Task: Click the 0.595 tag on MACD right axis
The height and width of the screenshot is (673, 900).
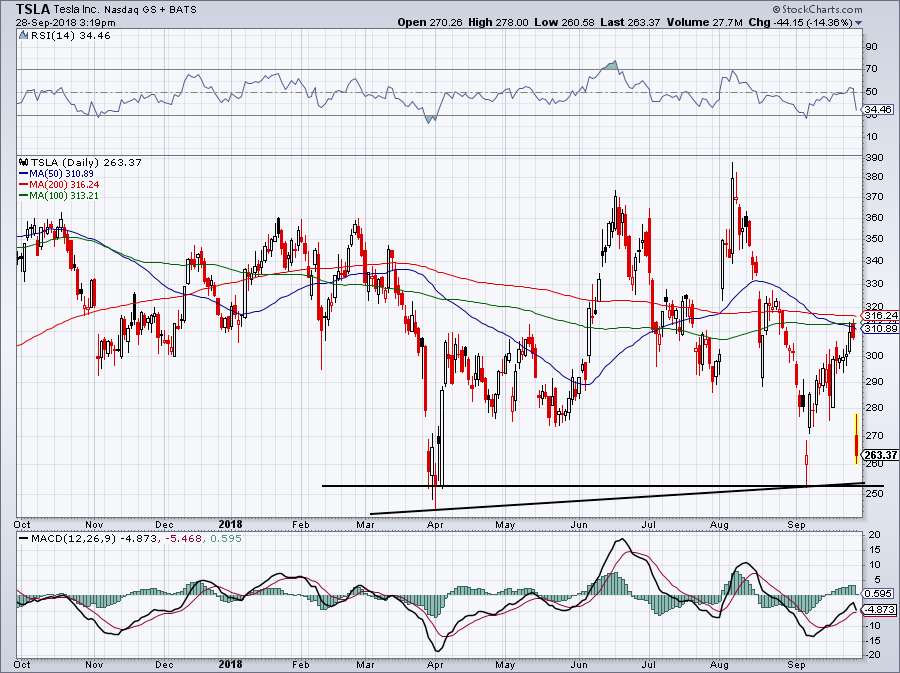Action: (x=878, y=594)
